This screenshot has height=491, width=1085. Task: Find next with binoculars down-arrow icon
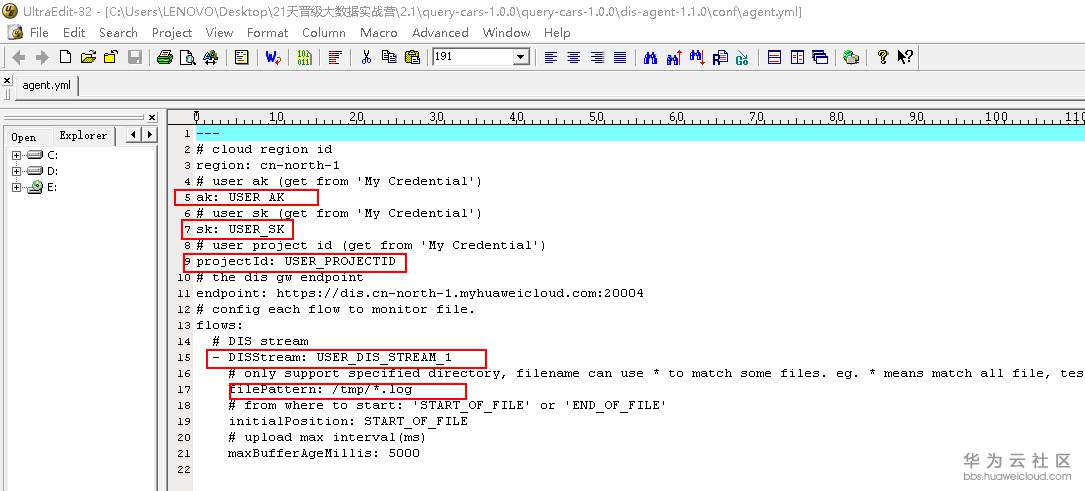pyautogui.click(x=697, y=57)
